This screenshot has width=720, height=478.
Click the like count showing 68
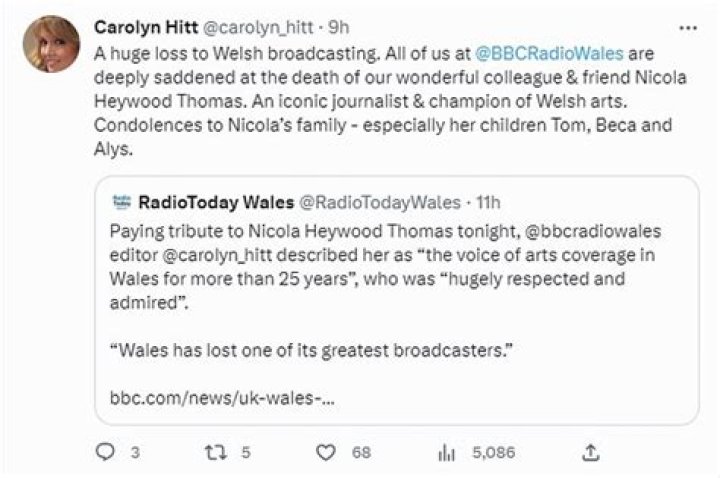[x=360, y=452]
